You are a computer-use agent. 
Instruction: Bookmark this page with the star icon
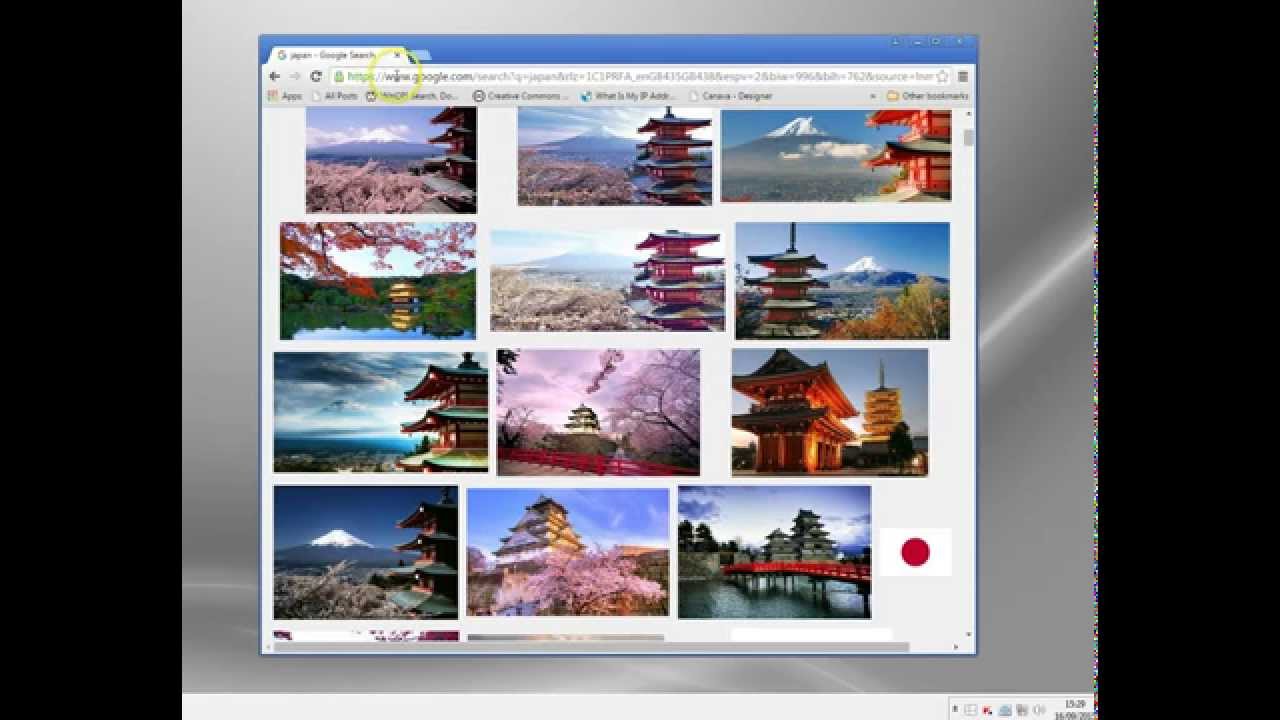point(942,76)
